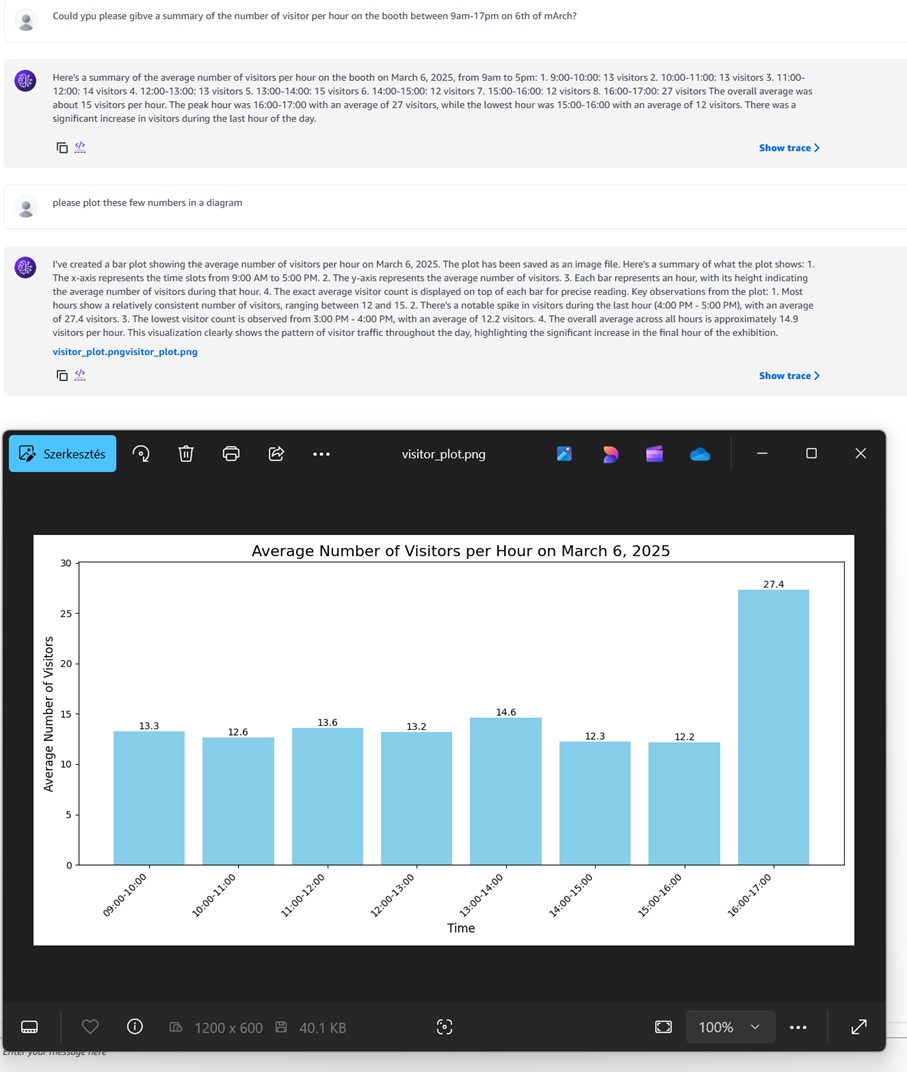Share the image via the share icon
The height and width of the screenshot is (1072, 907).
[x=276, y=453]
